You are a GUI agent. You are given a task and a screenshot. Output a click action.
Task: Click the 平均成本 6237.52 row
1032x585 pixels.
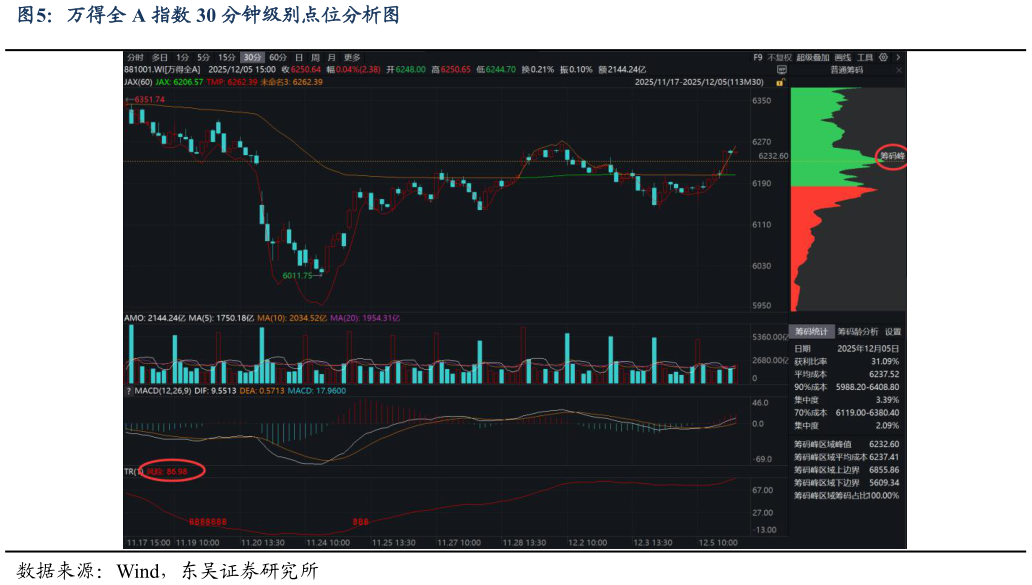coord(846,374)
